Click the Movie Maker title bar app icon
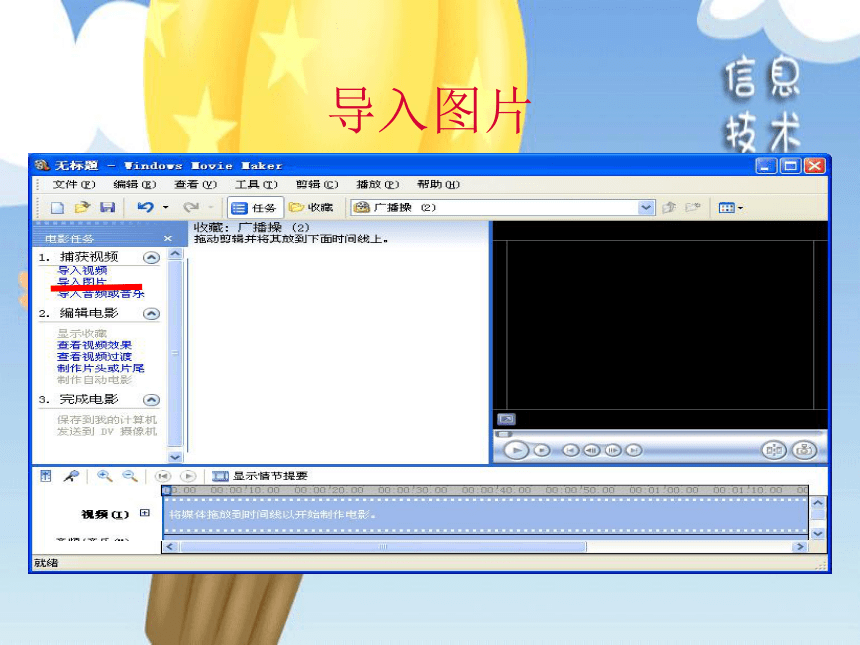Viewport: 860px width, 645px height. [42, 165]
